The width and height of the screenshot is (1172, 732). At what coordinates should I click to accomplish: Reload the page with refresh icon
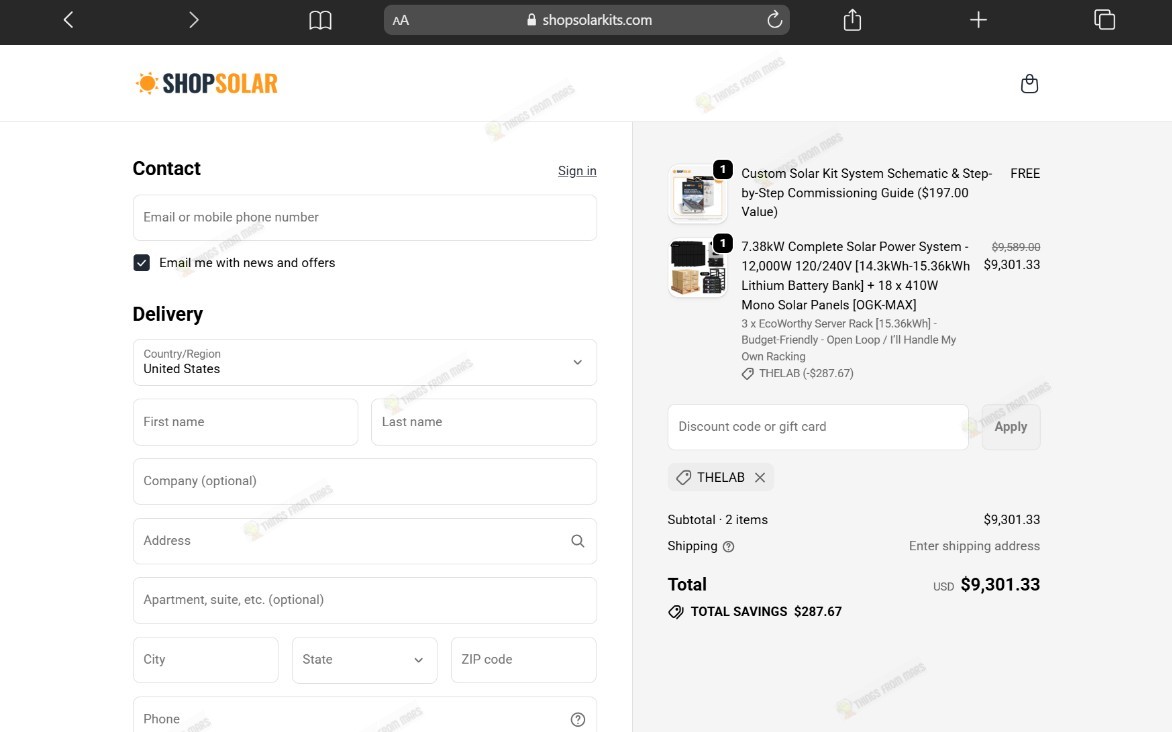[774, 19]
